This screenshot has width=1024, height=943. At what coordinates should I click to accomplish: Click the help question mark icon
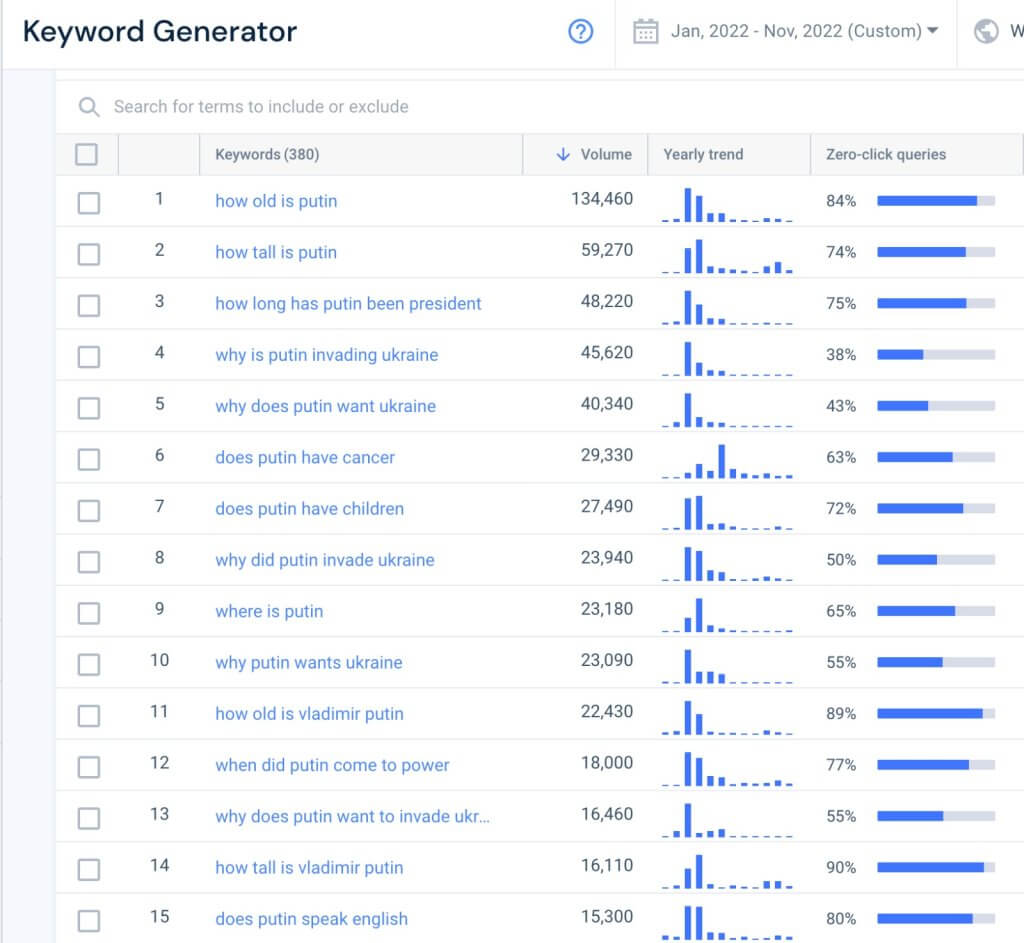[580, 31]
